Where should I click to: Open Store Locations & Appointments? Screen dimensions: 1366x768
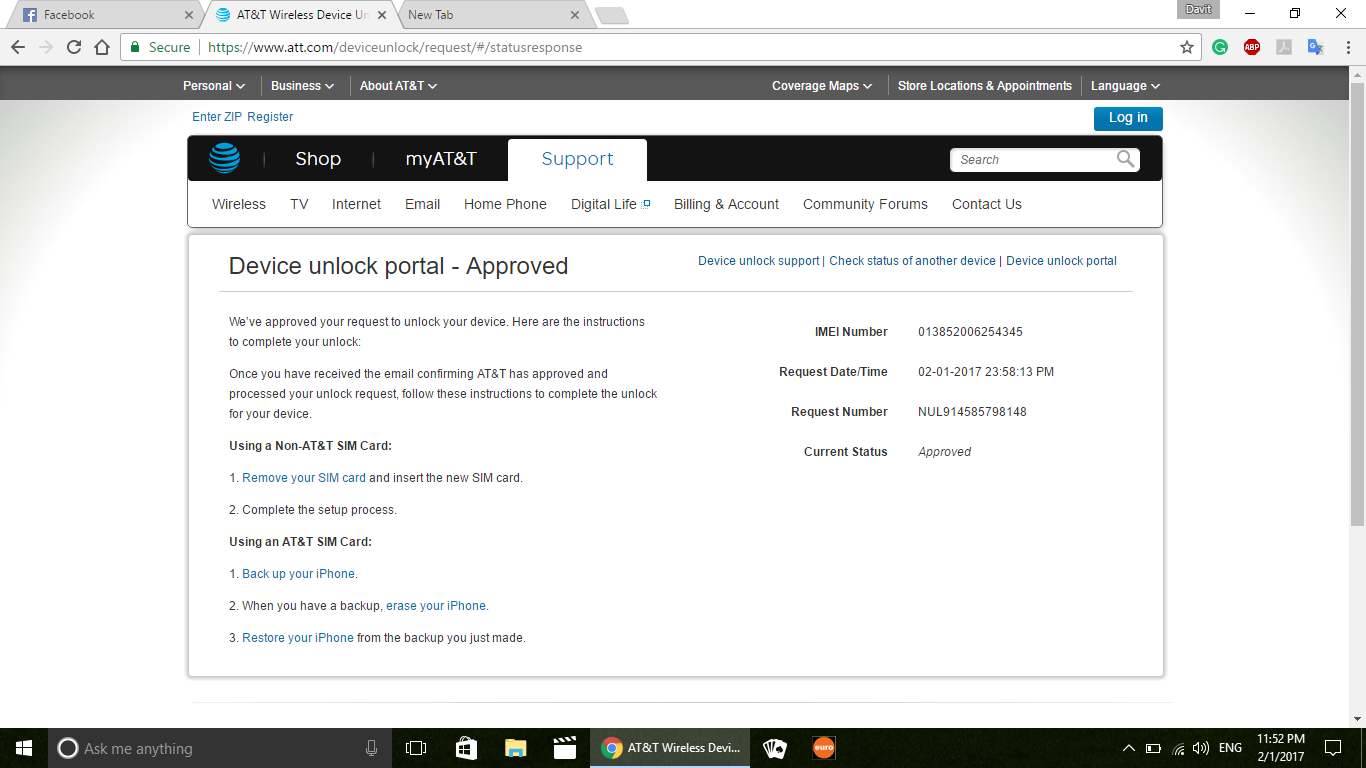[984, 86]
